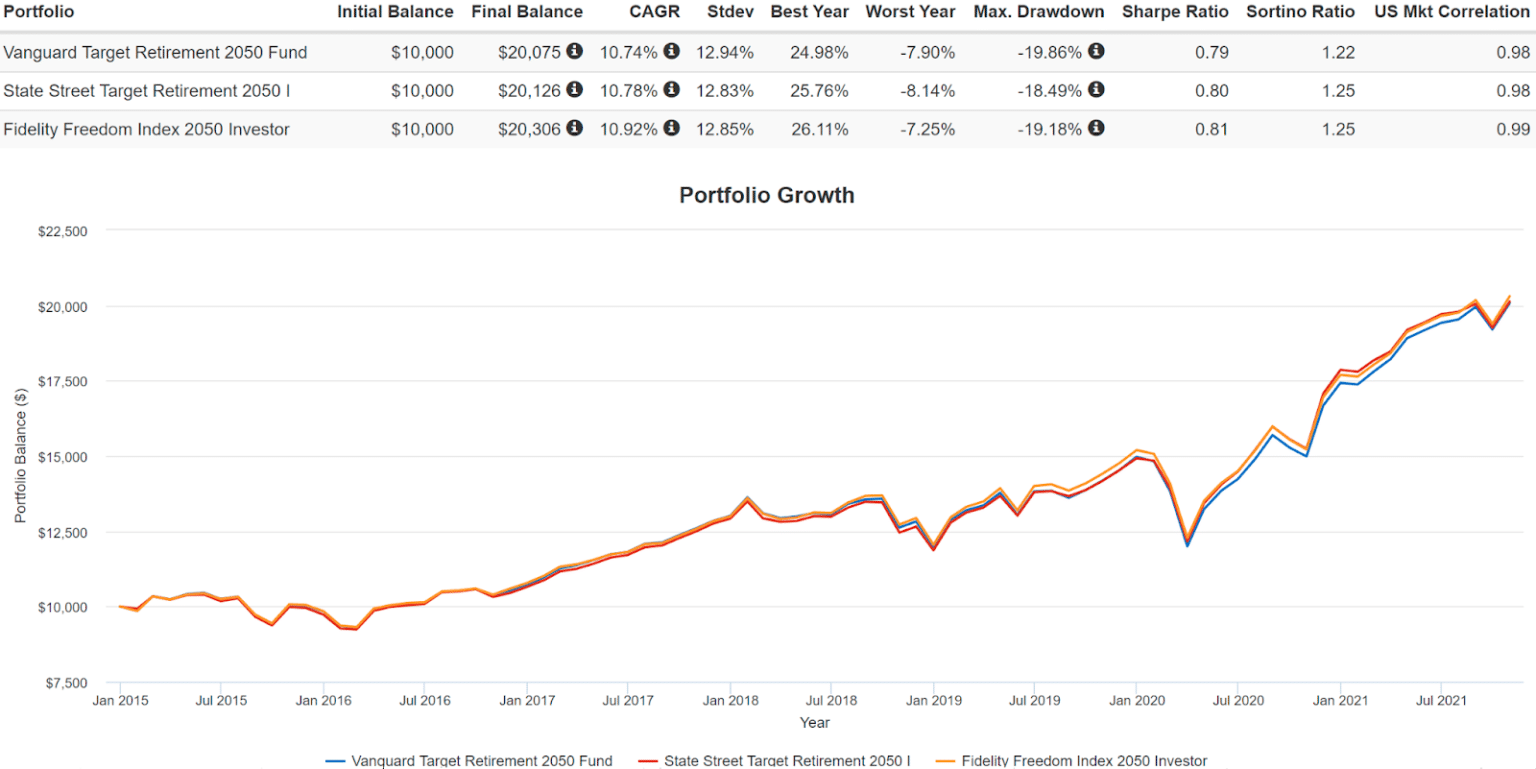Toggle Vanguard Target Retirement line via legend
The width and height of the screenshot is (1536, 769).
coord(472,761)
